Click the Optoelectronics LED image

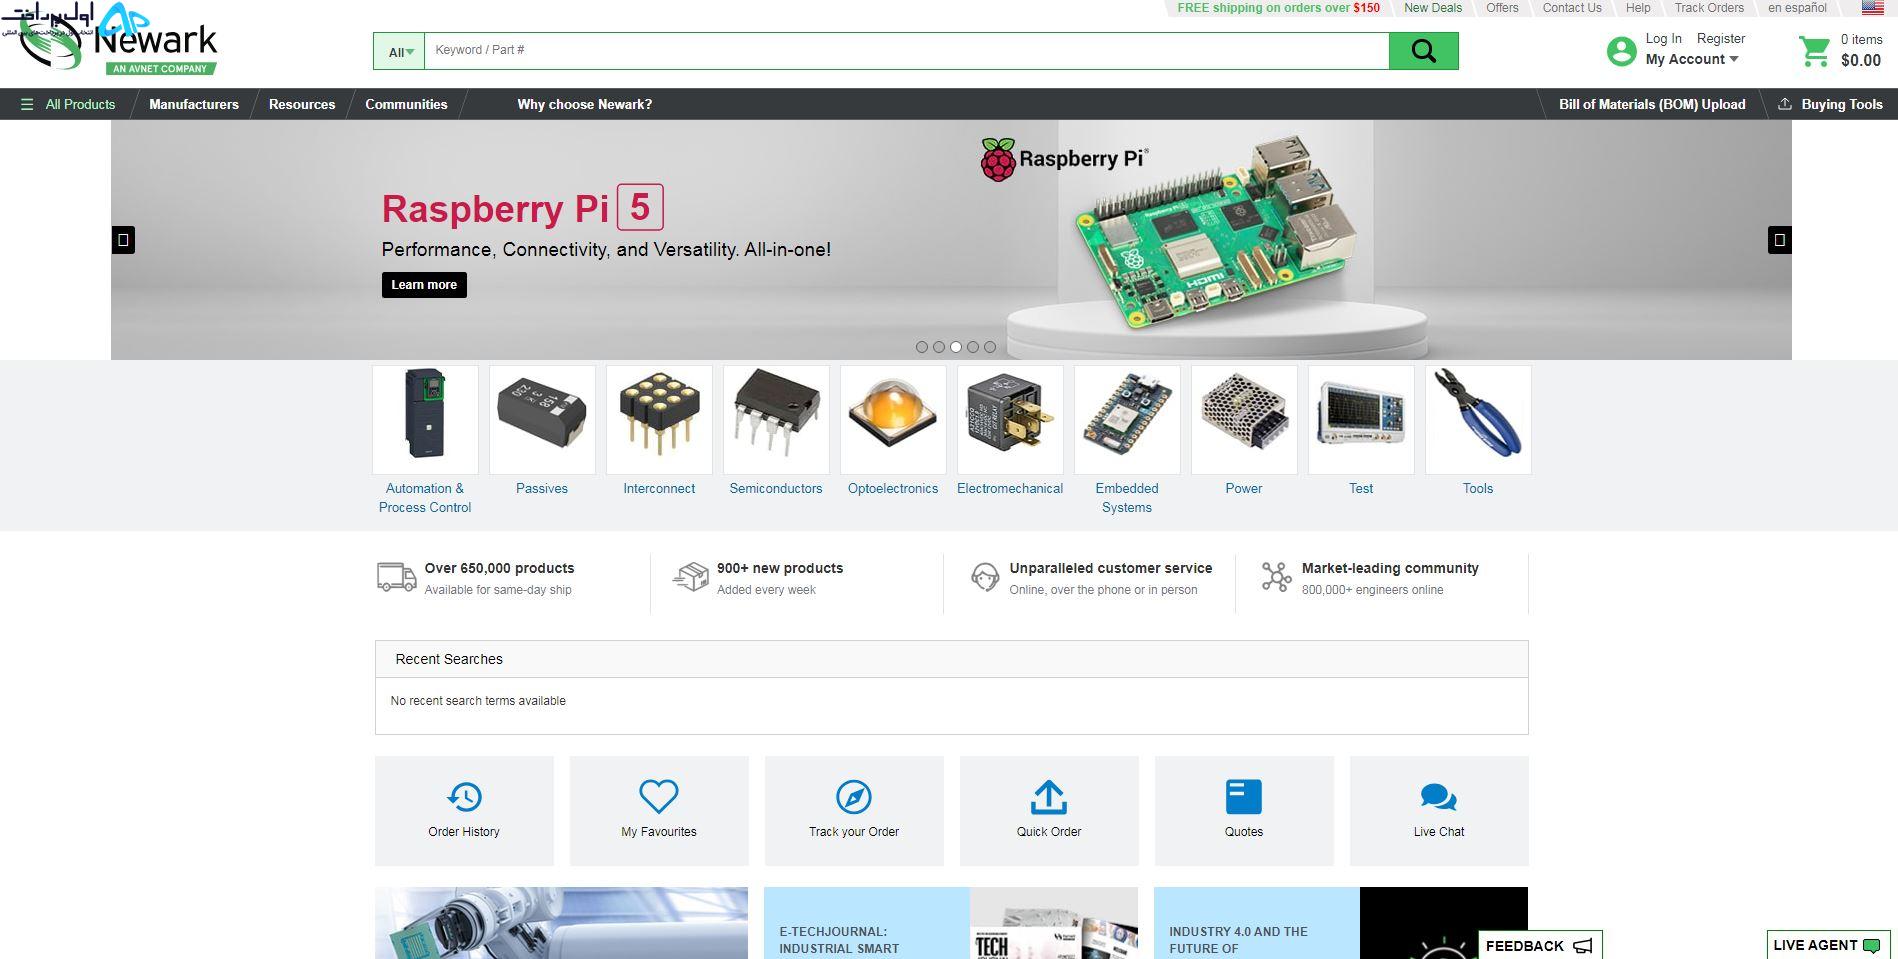tap(893, 420)
